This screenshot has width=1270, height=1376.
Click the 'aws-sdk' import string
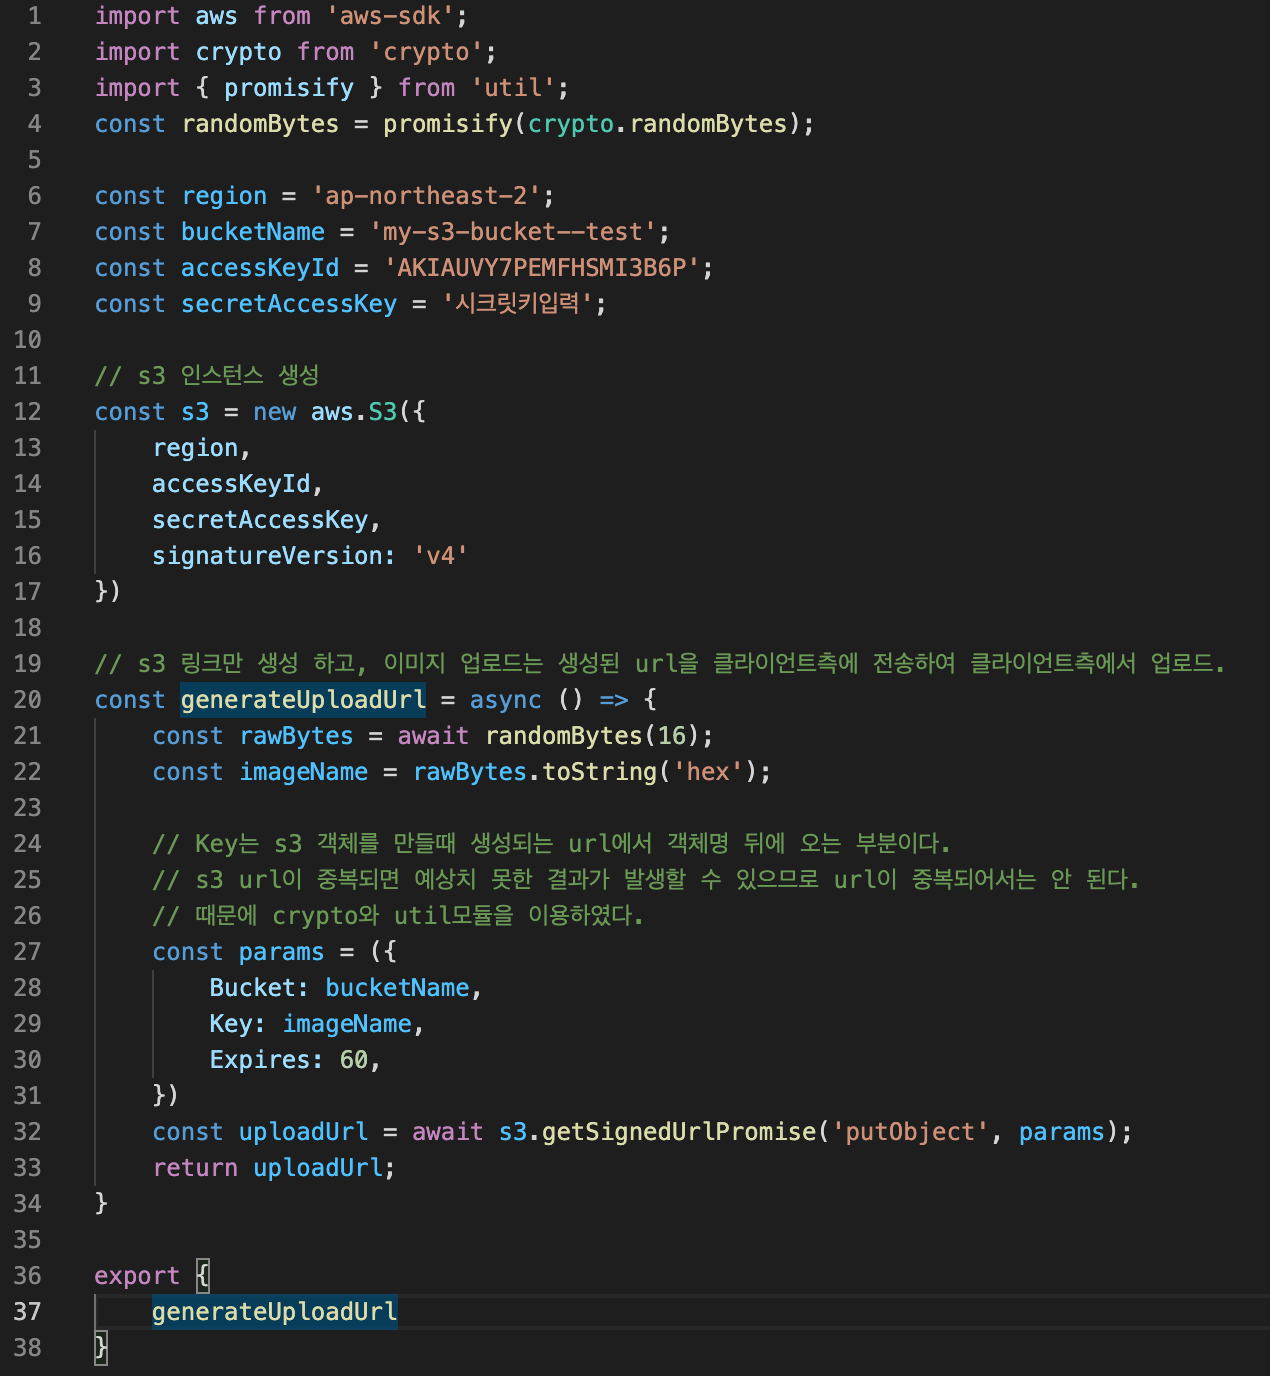391,16
